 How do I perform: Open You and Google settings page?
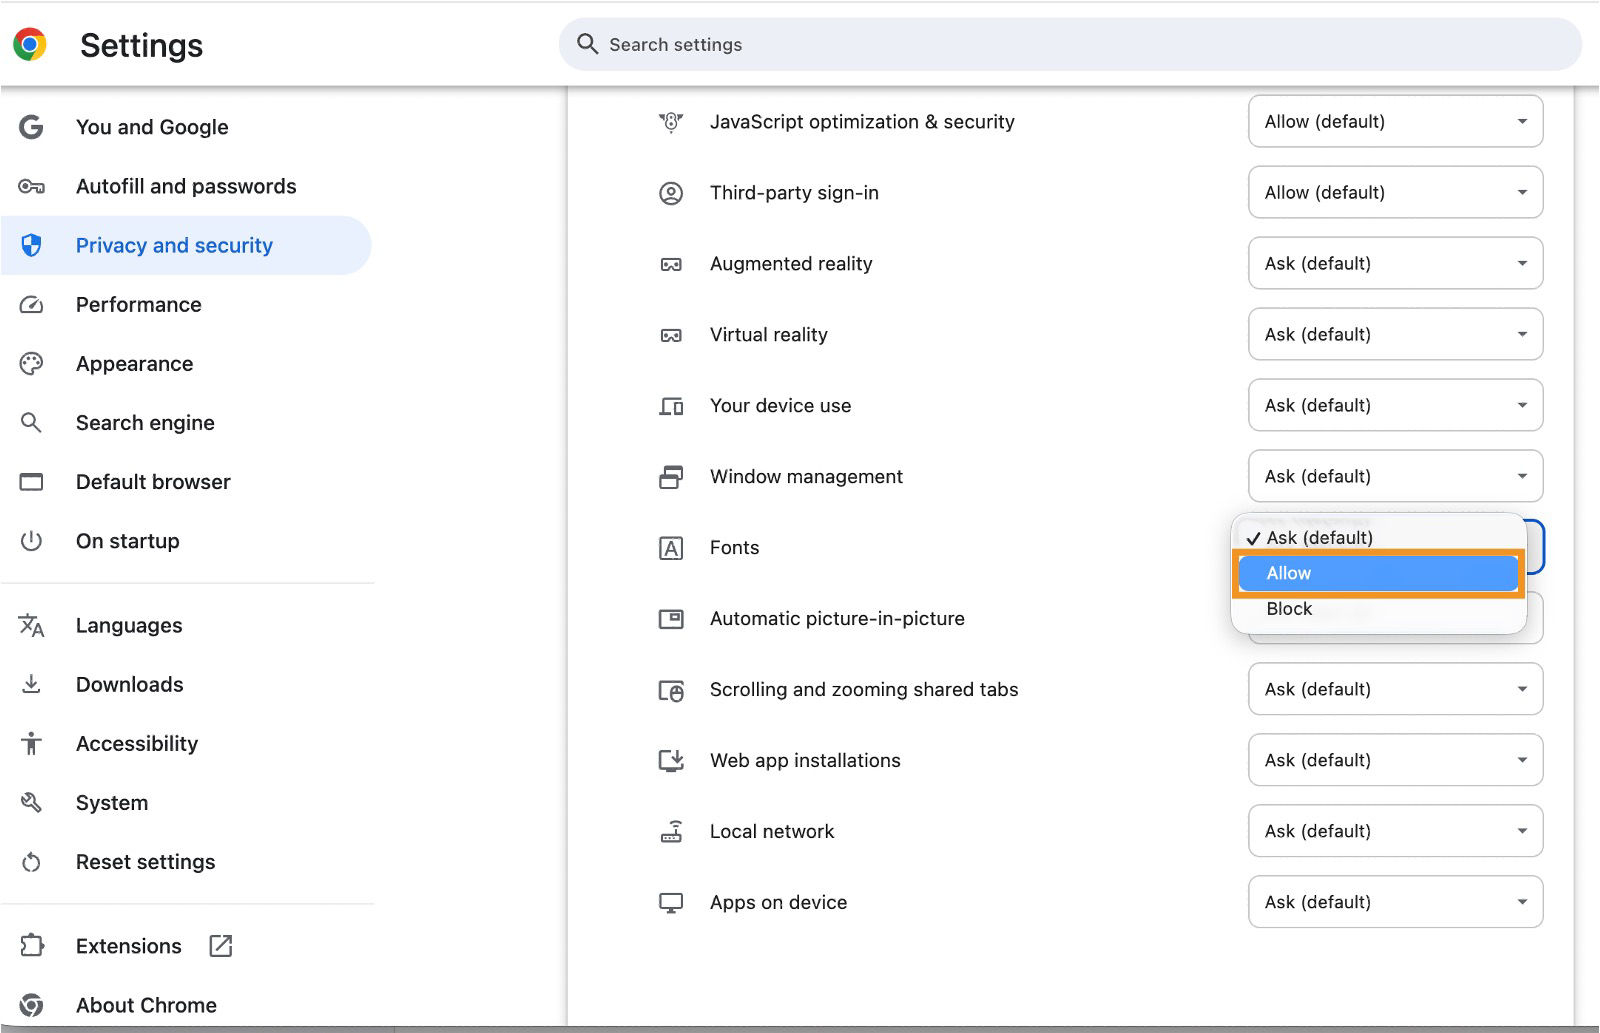[x=152, y=127]
